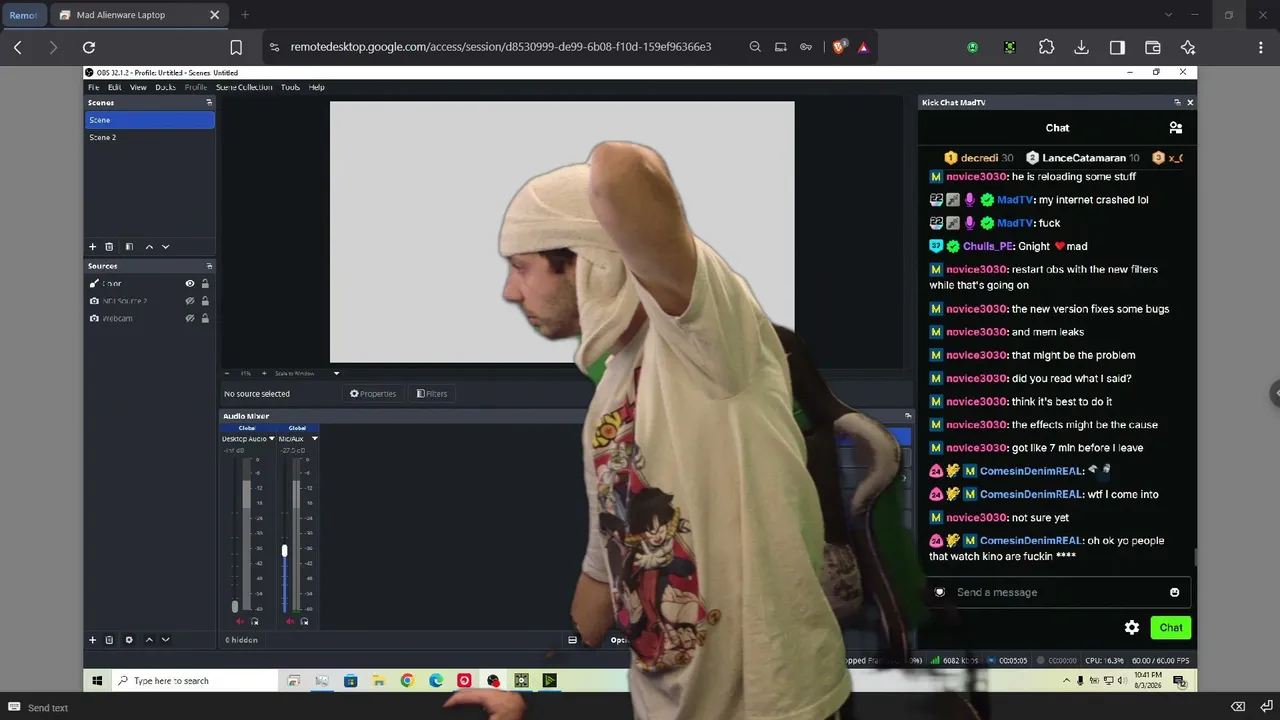Screen dimensions: 1280x720
Task: Switch to the Mad Alienware Laptop tab
Action: (140, 15)
